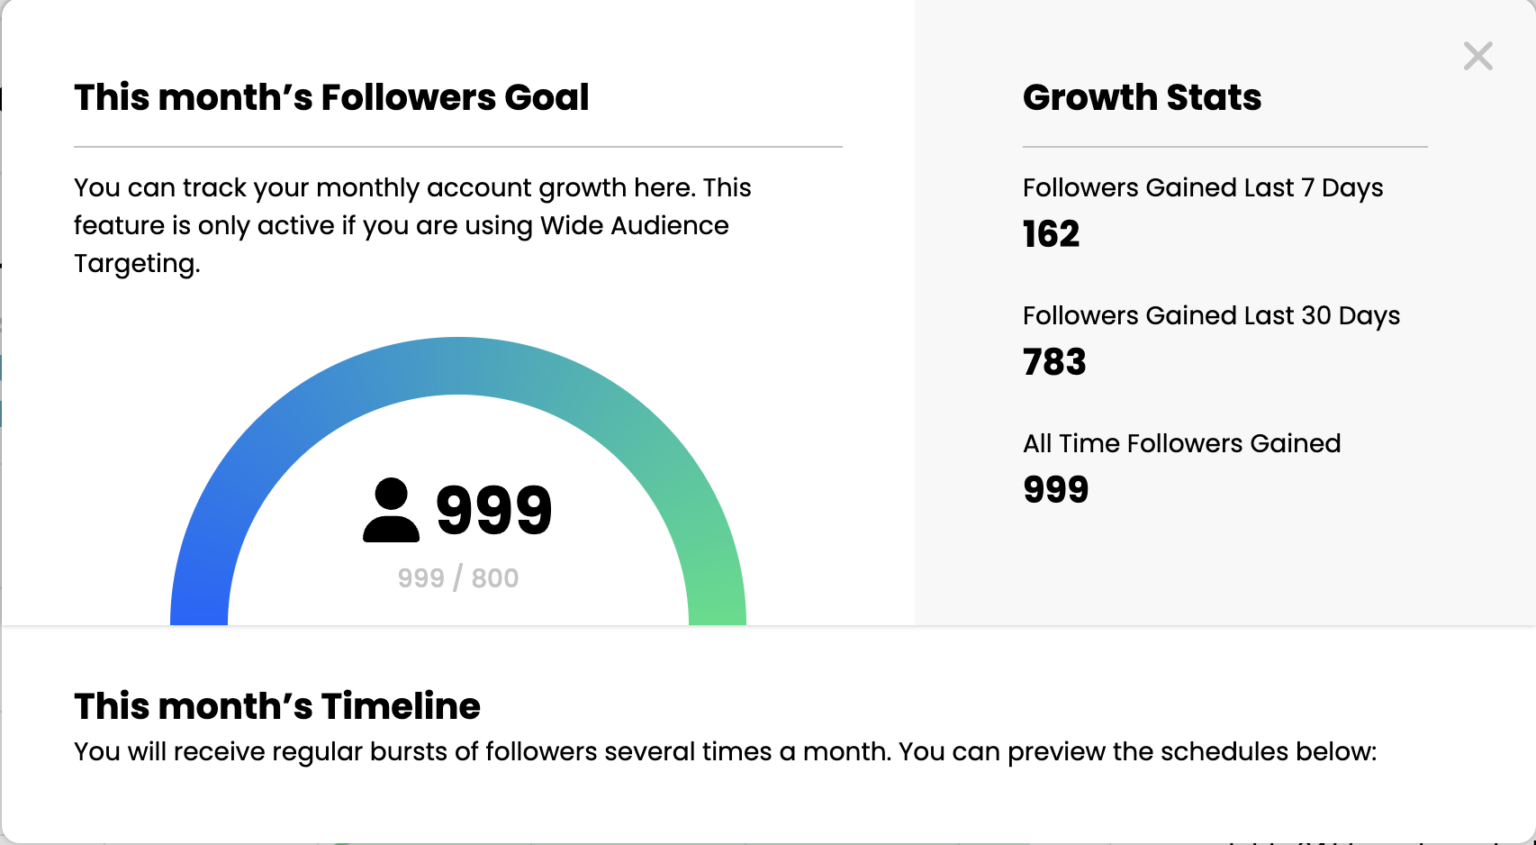Viewport: 1536px width, 845px height.
Task: Click the person silhouette follower icon
Action: (x=391, y=510)
